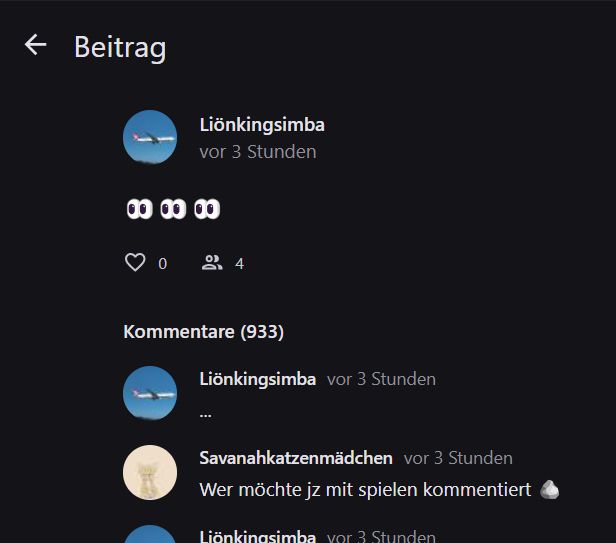Click the people icon showing 4 participants
Viewport: 616px width, 543px height.
click(212, 263)
